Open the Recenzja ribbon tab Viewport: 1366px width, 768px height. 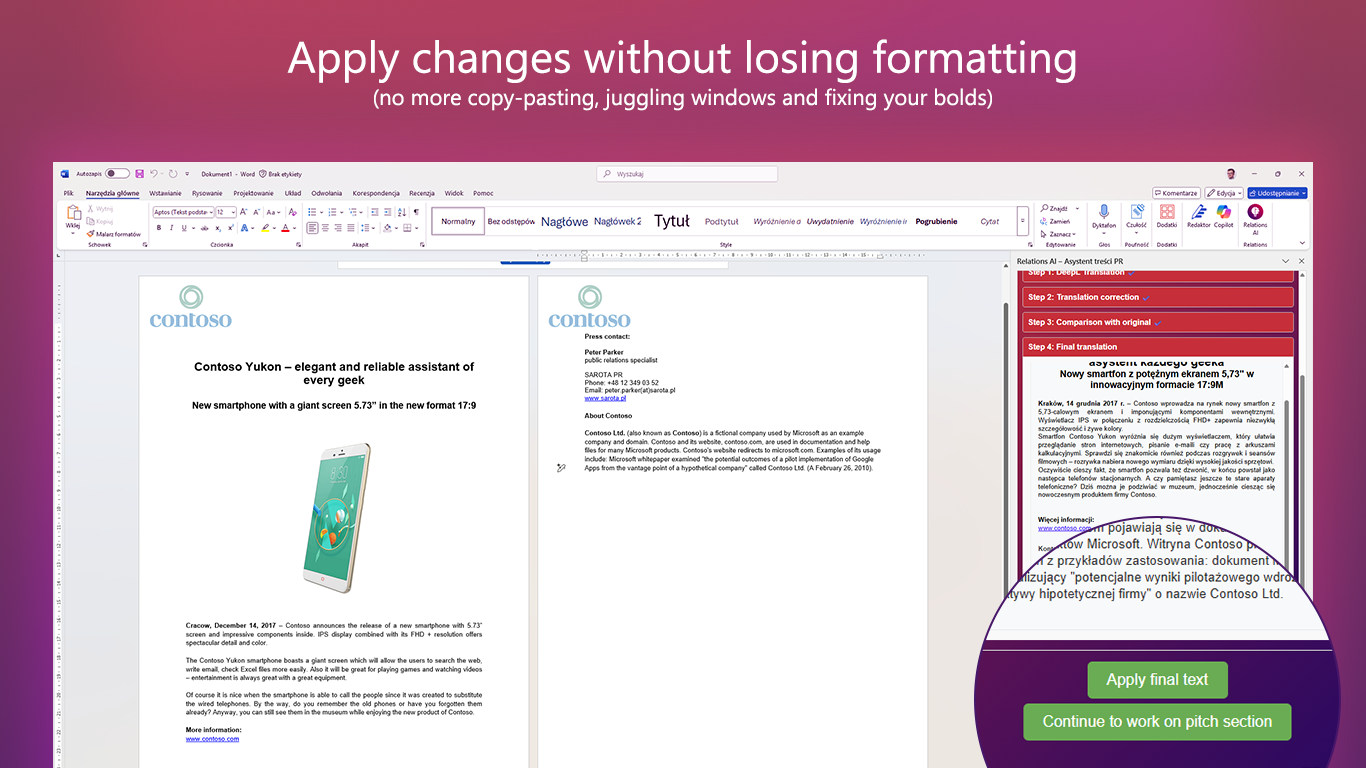tap(421, 193)
